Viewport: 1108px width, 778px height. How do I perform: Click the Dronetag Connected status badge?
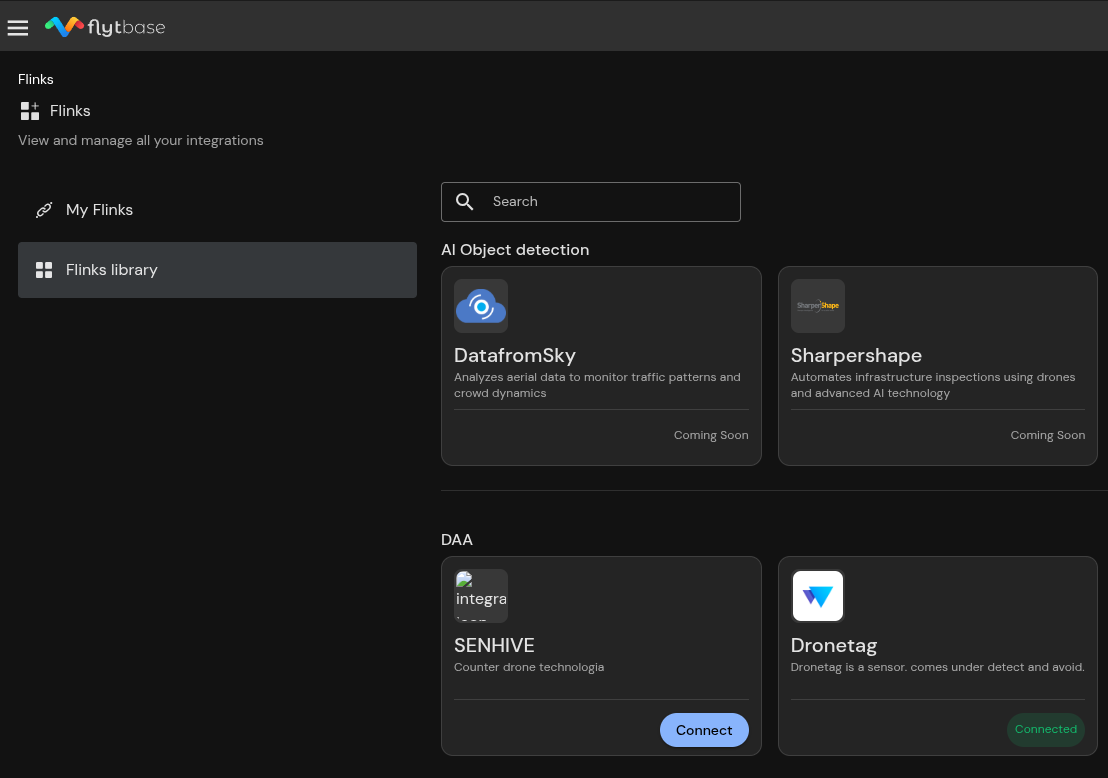click(x=1045, y=729)
